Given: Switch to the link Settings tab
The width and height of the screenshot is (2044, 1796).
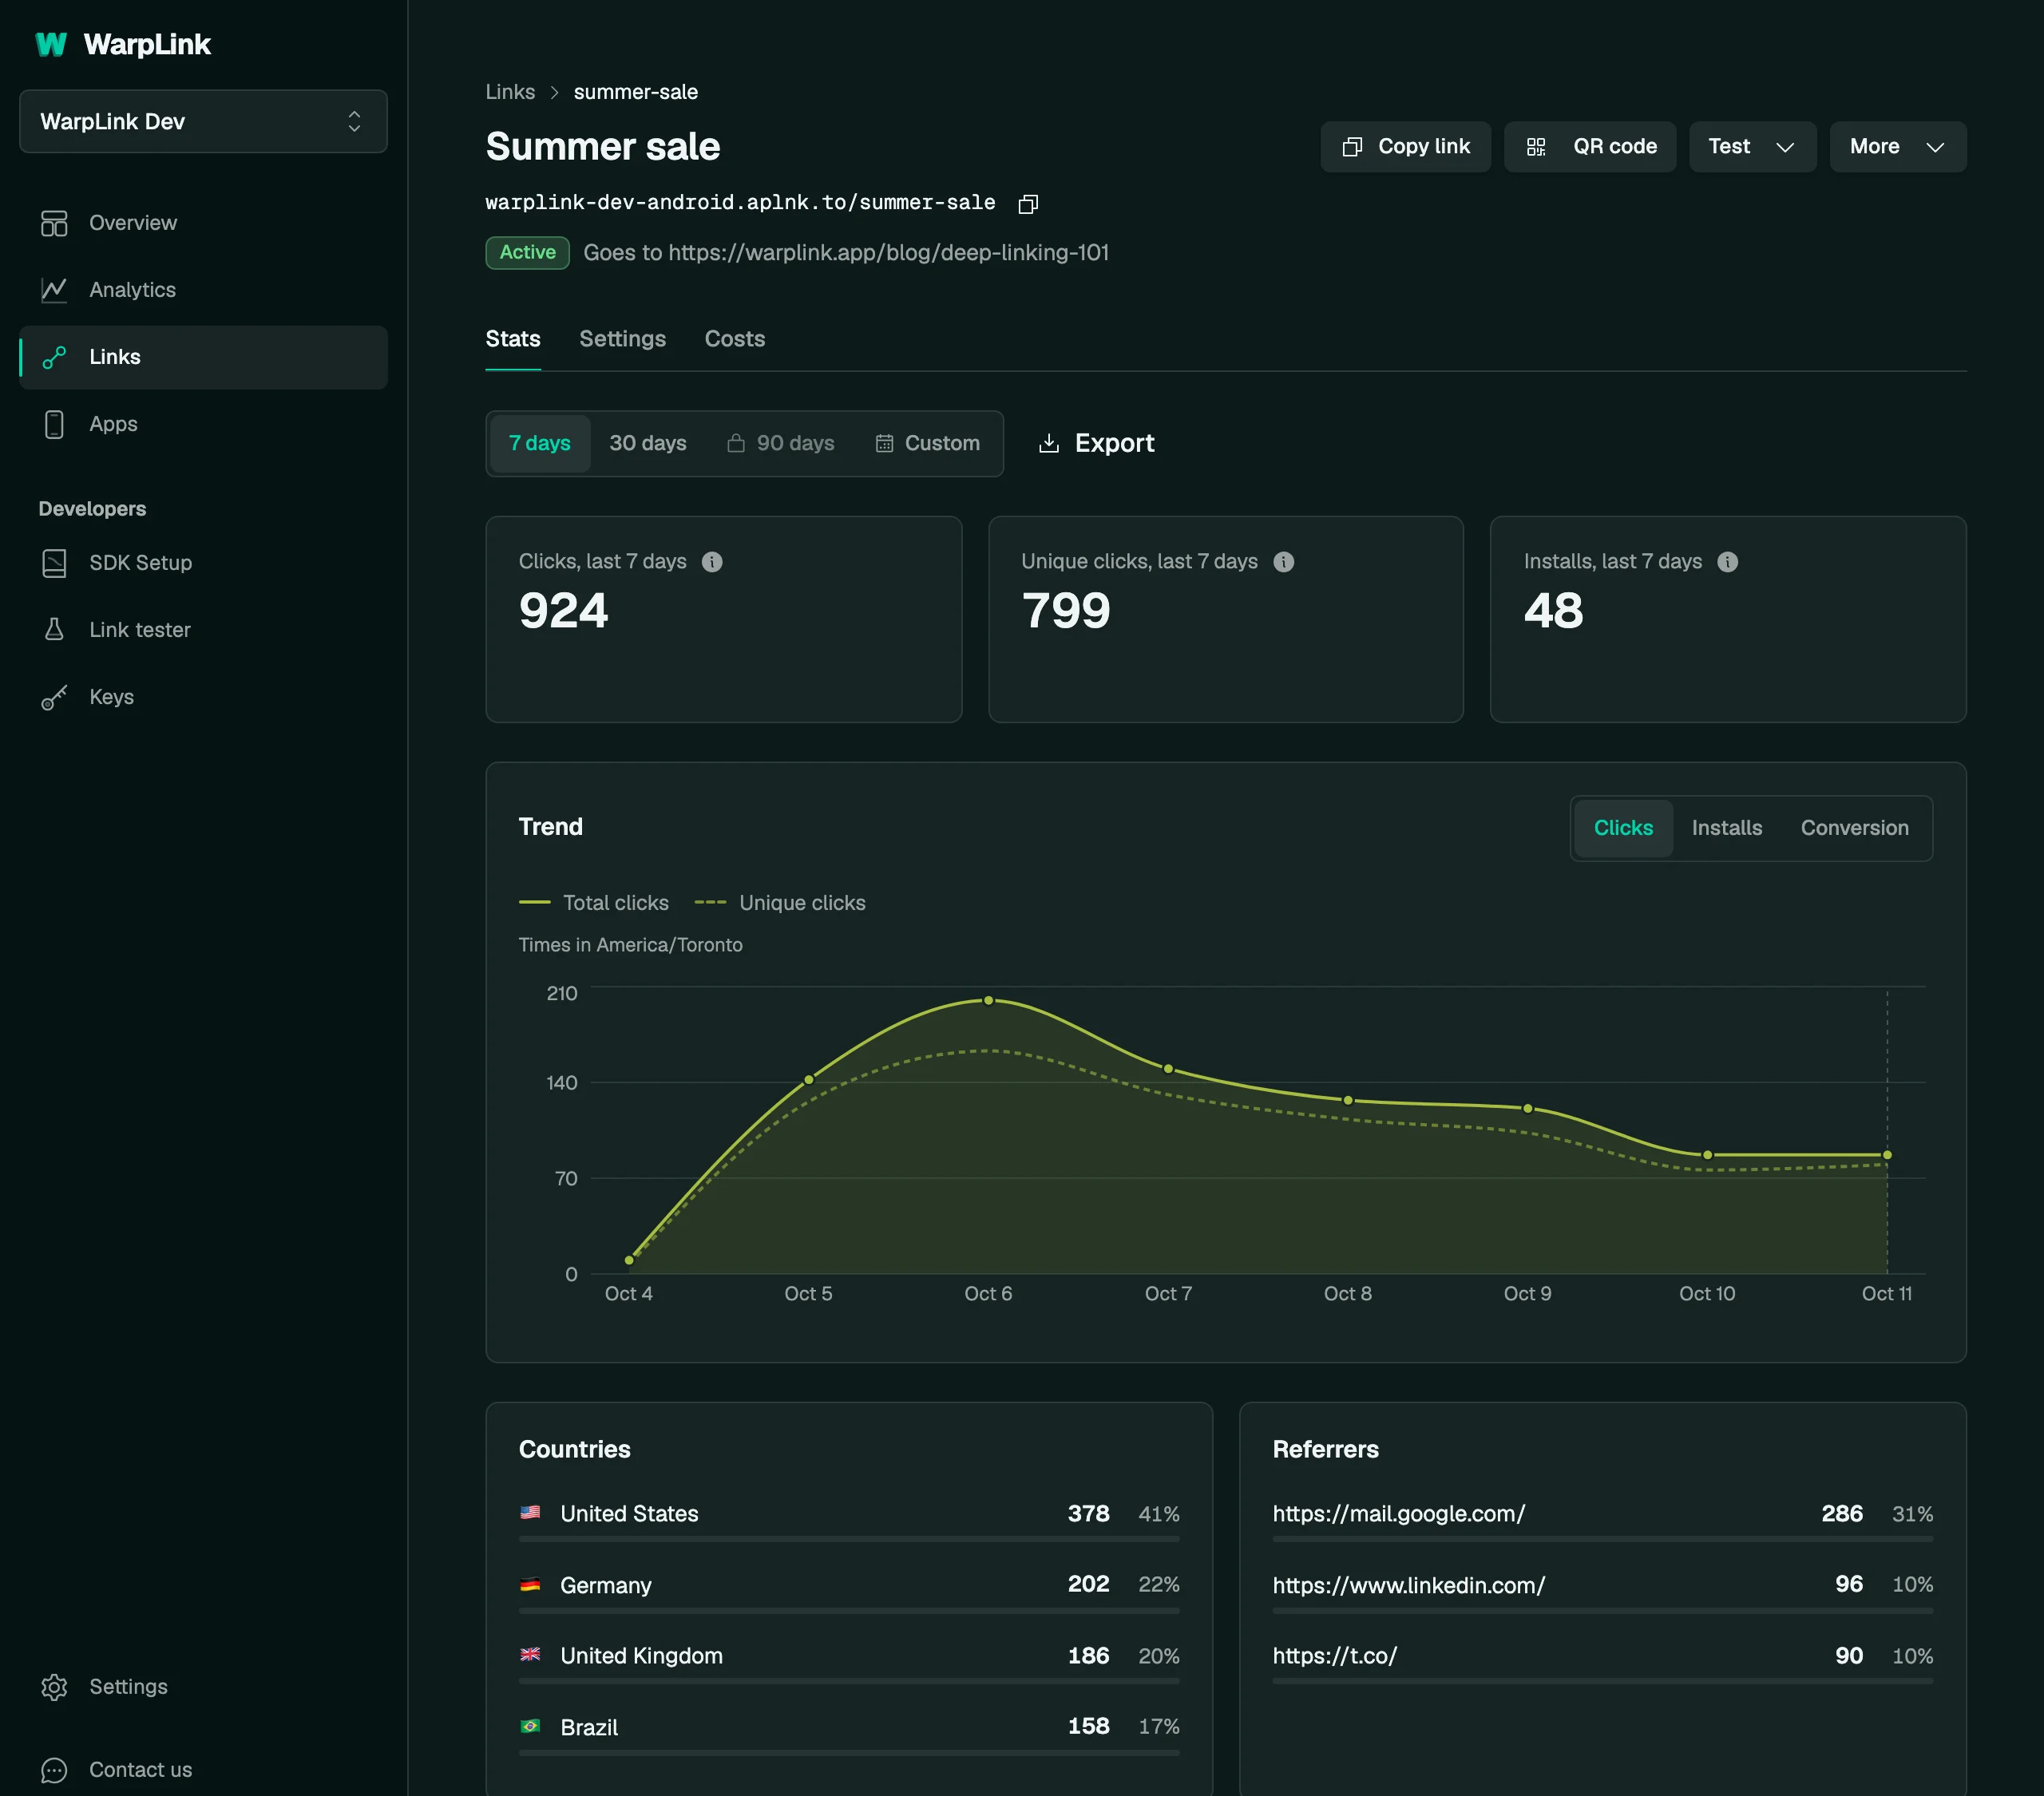Looking at the screenshot, I should click(622, 339).
